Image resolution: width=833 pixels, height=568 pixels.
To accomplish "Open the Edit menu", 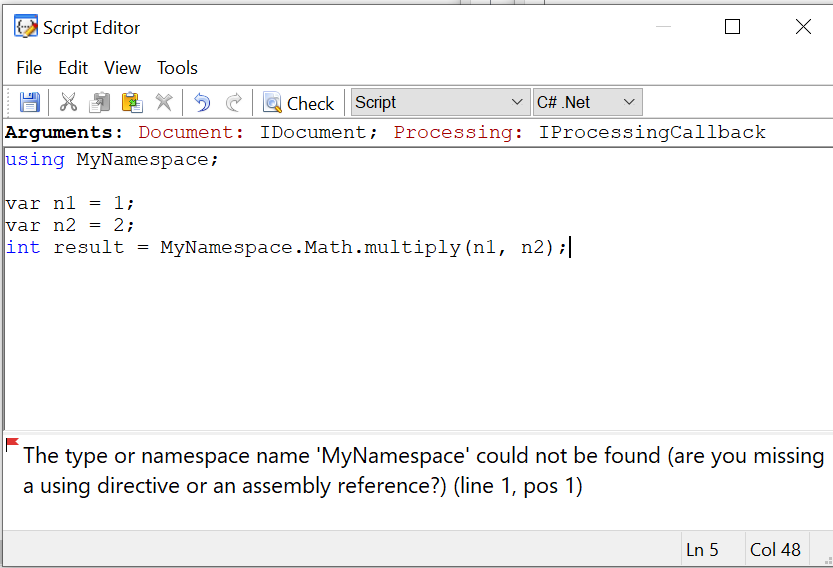I will click(x=73, y=68).
